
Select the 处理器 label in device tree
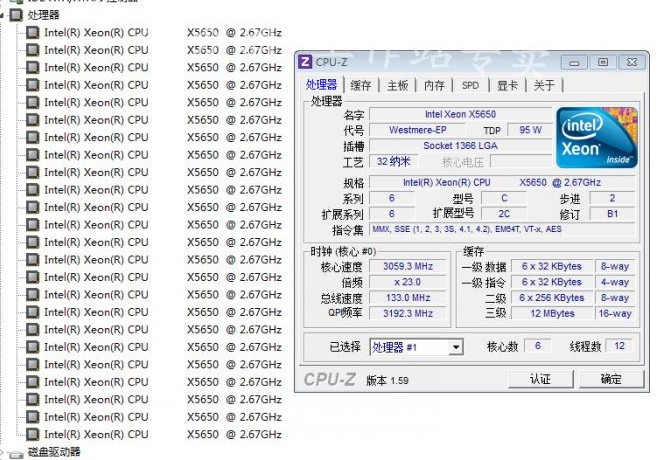[x=44, y=15]
